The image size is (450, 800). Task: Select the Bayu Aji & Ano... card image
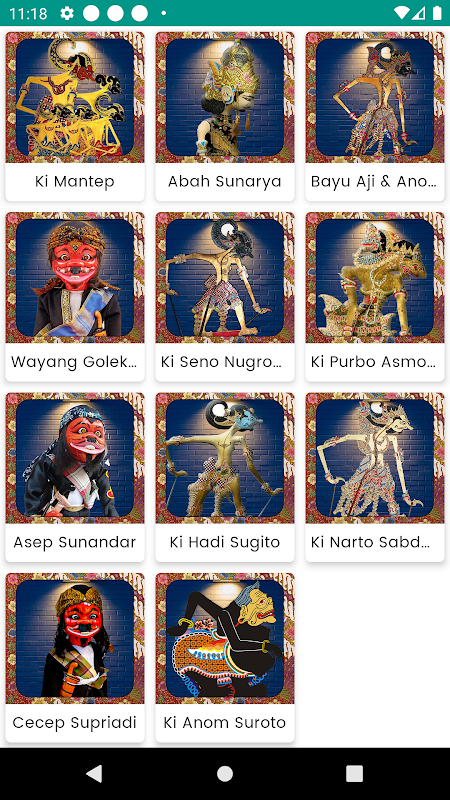[x=375, y=97]
